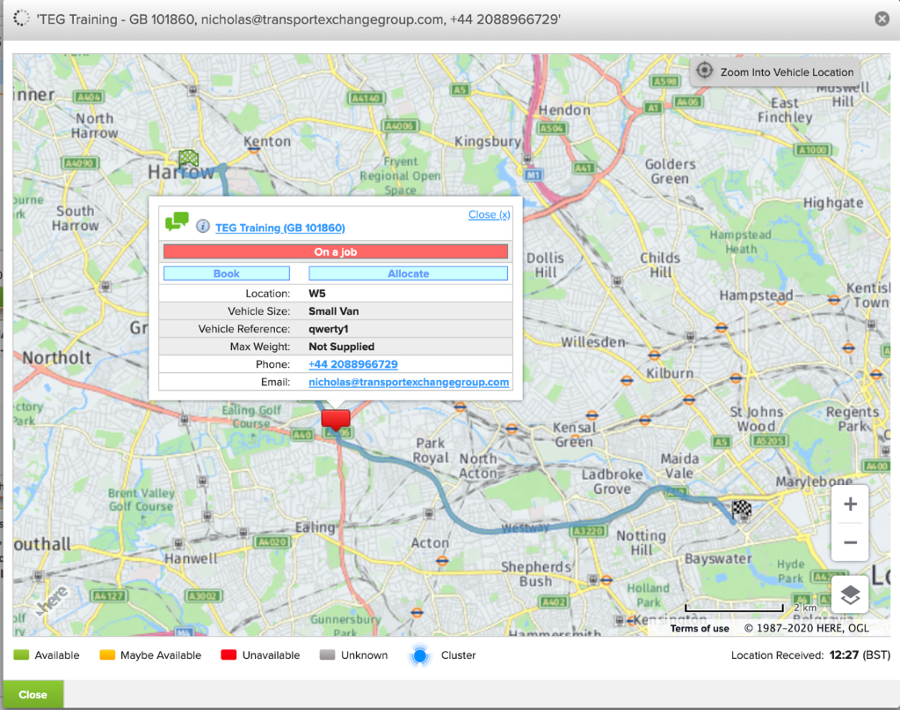The height and width of the screenshot is (710, 900).
Task: Zoom in with the plus button
Action: (850, 505)
